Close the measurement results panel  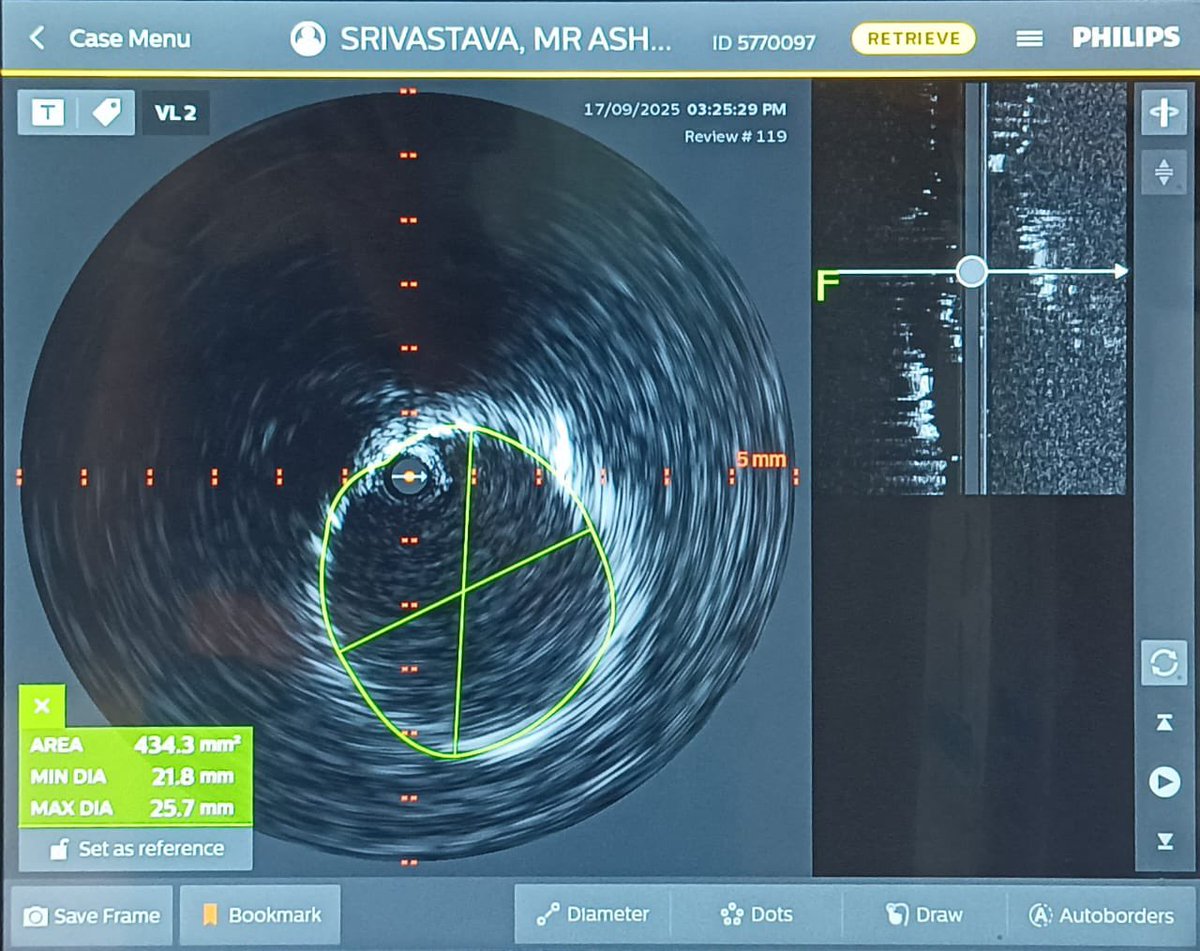[x=42, y=707]
